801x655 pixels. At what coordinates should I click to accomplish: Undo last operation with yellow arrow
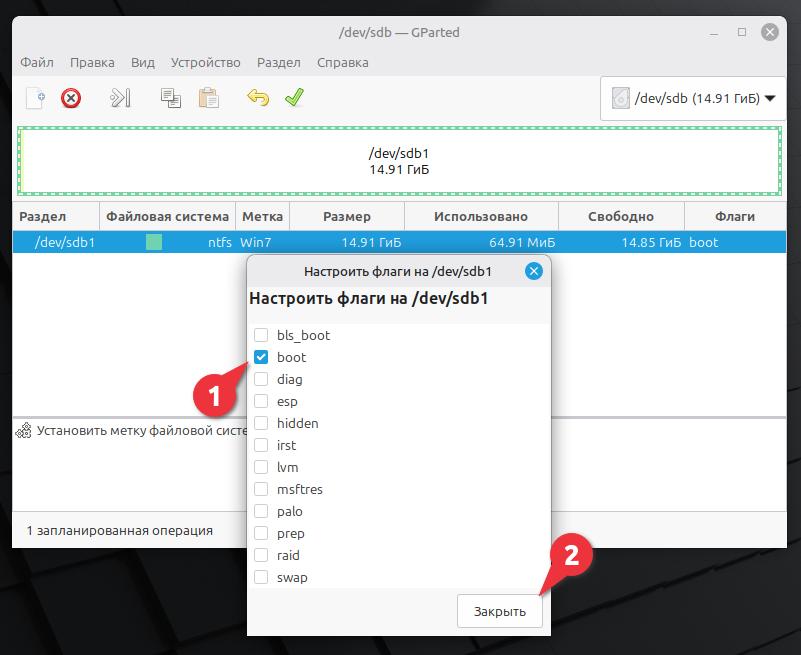258,97
